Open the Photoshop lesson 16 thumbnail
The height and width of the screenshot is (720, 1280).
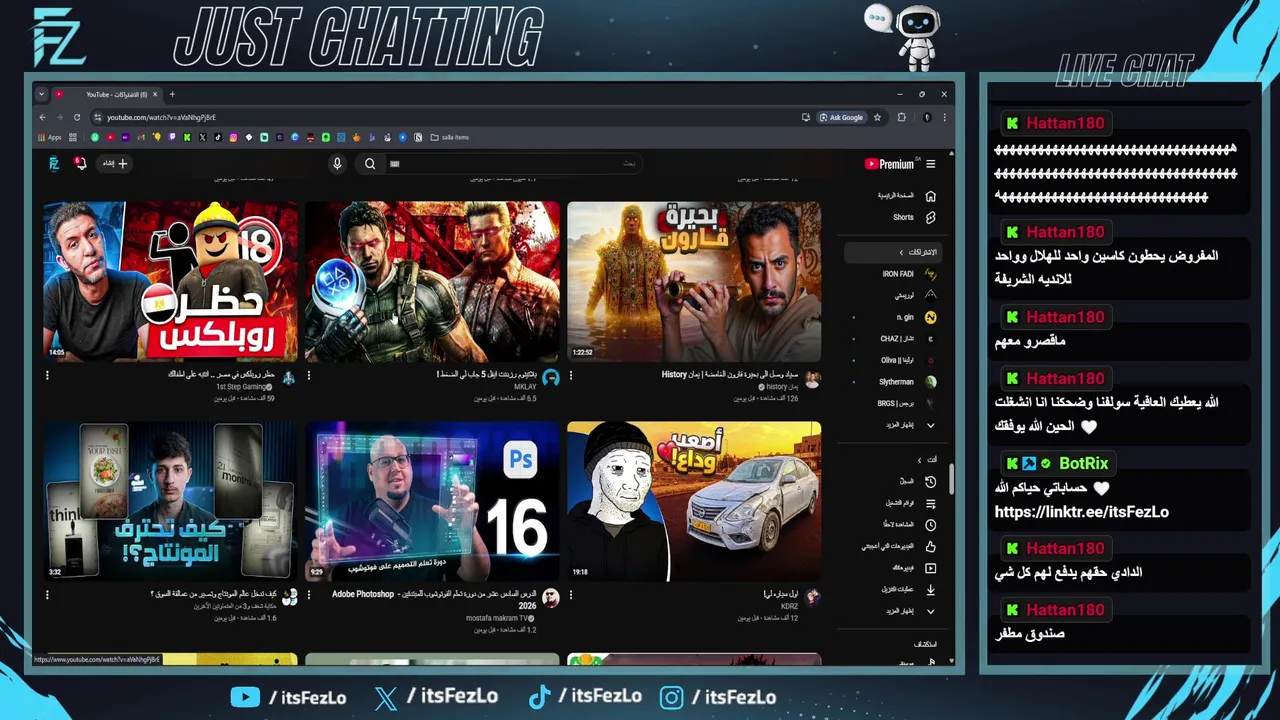(432, 501)
